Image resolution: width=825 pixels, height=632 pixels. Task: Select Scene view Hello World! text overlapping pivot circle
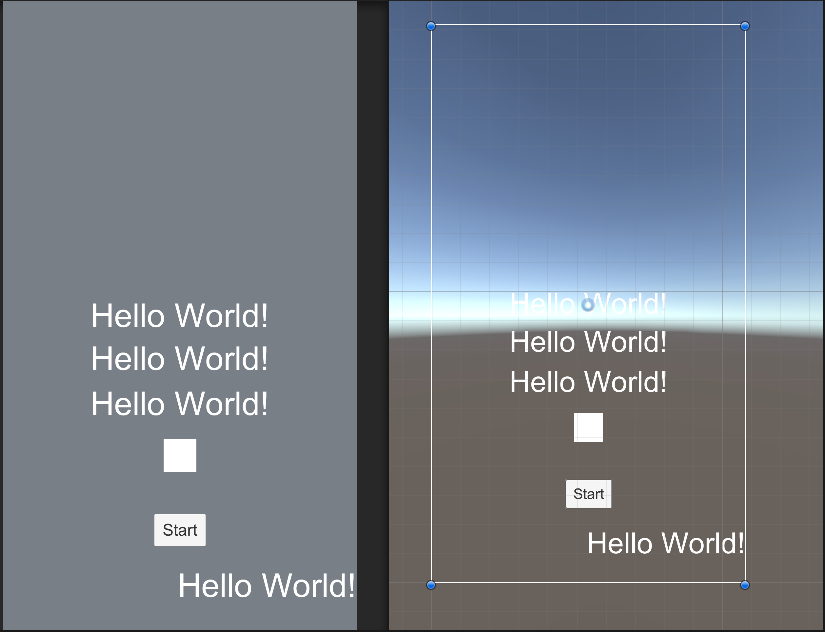point(588,304)
